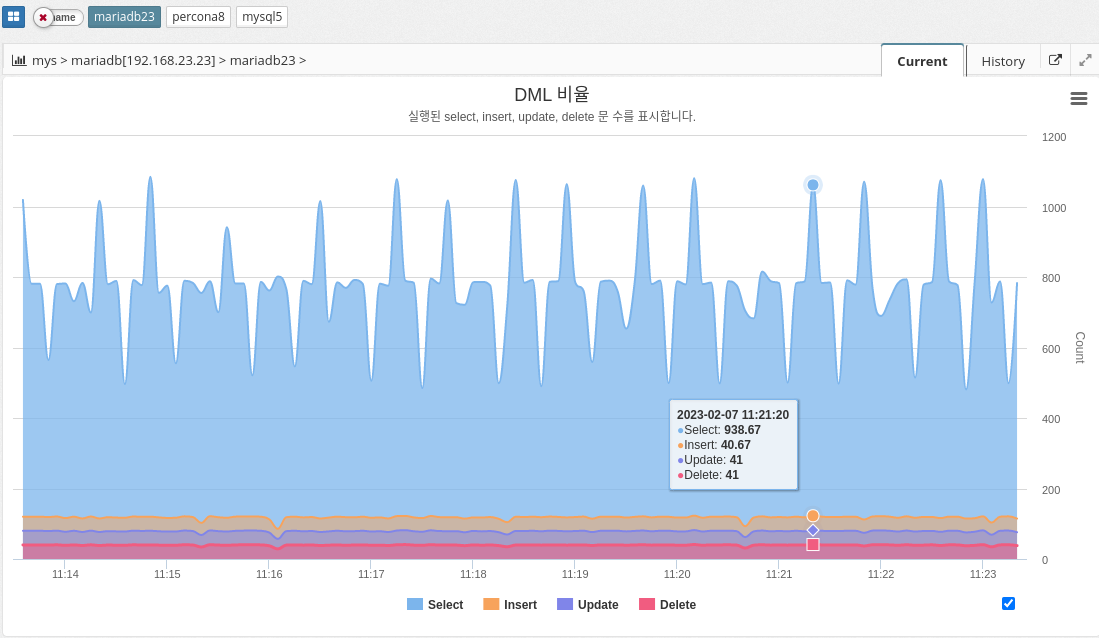
Task: Select the mysql5 instance button
Action: pos(262,17)
